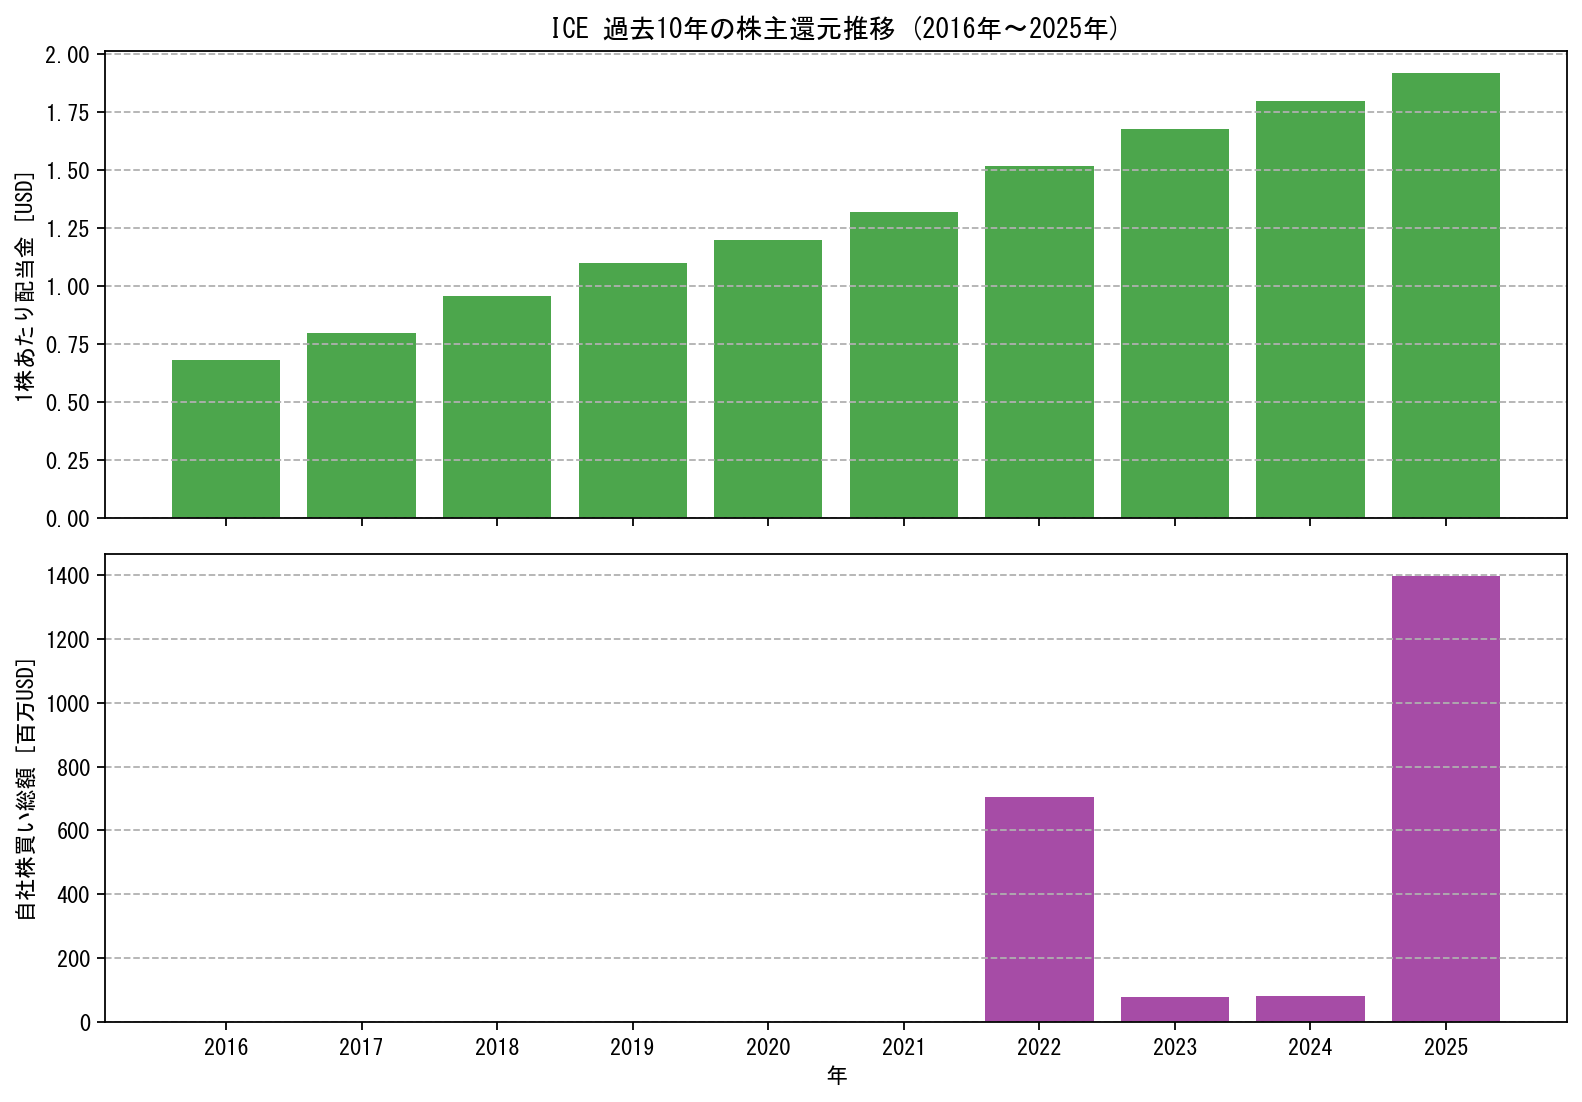The image size is (1582, 1102).
Task: Choose the green 2021 dividend bar
Action: point(904,365)
